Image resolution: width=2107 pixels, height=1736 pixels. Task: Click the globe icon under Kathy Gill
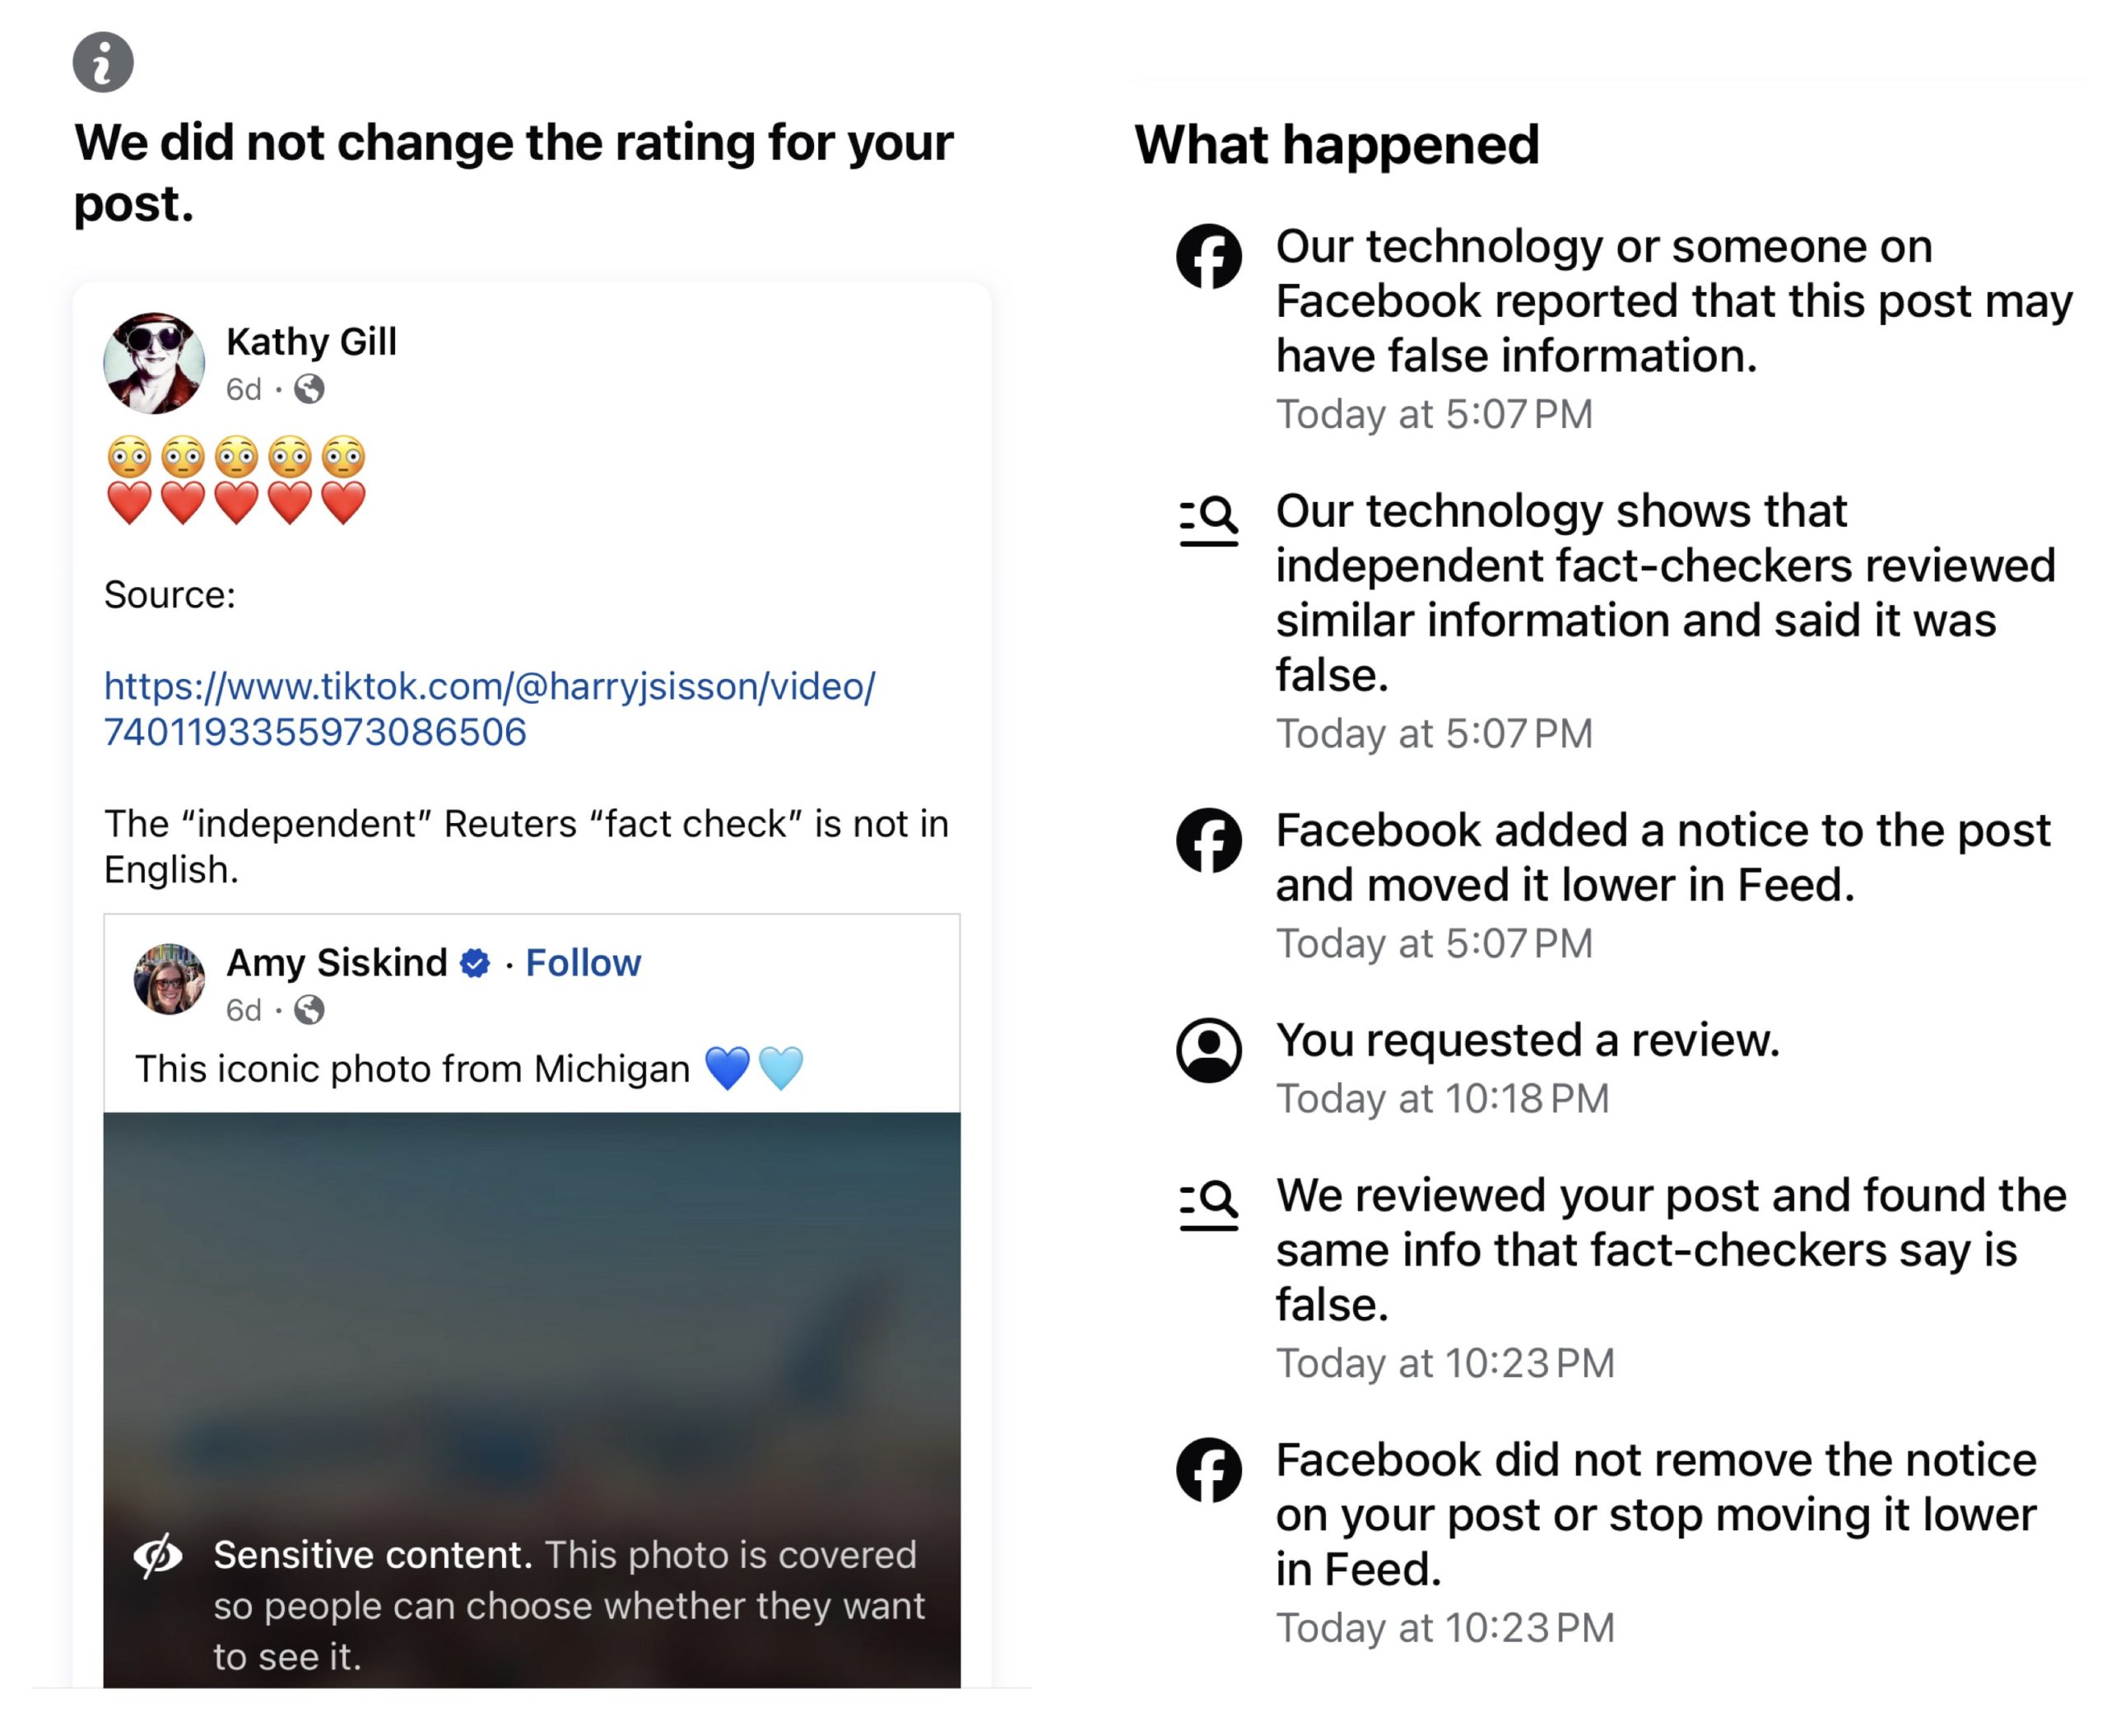(x=309, y=389)
